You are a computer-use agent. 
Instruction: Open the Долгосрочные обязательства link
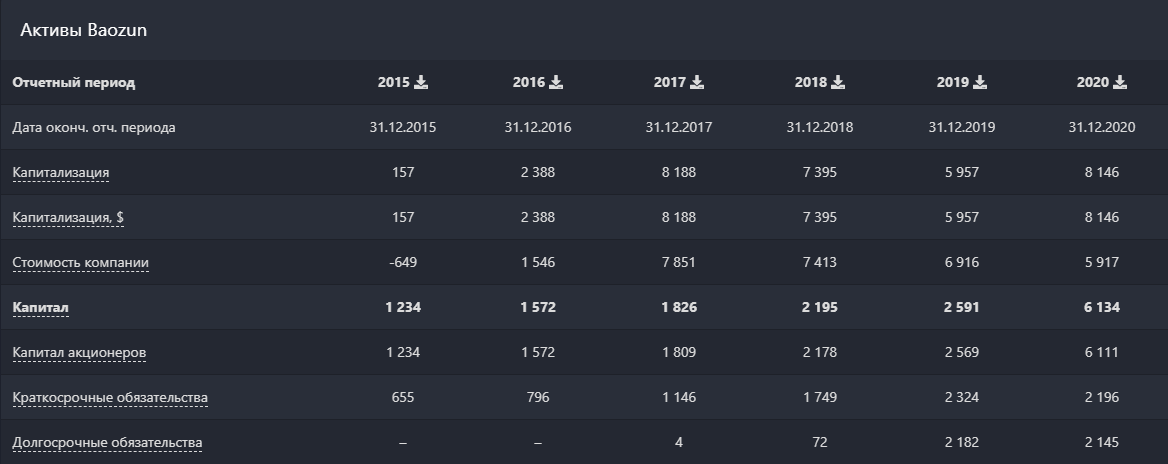click(107, 442)
